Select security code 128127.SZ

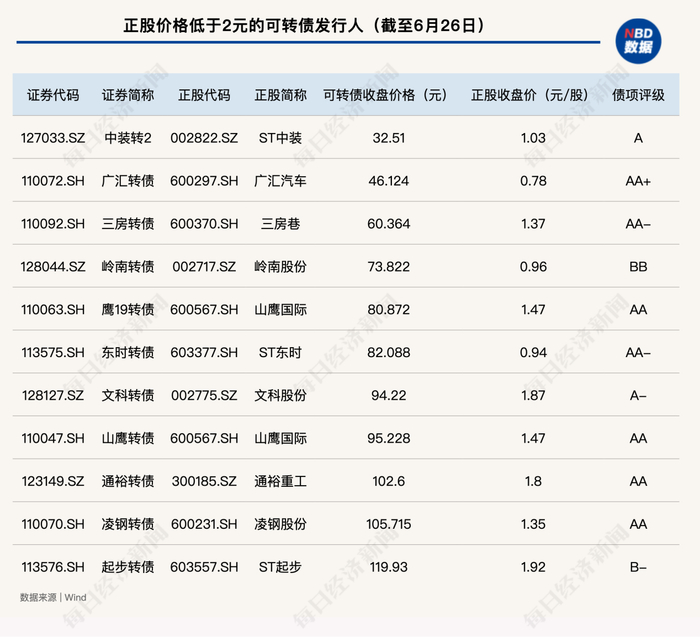(53, 395)
